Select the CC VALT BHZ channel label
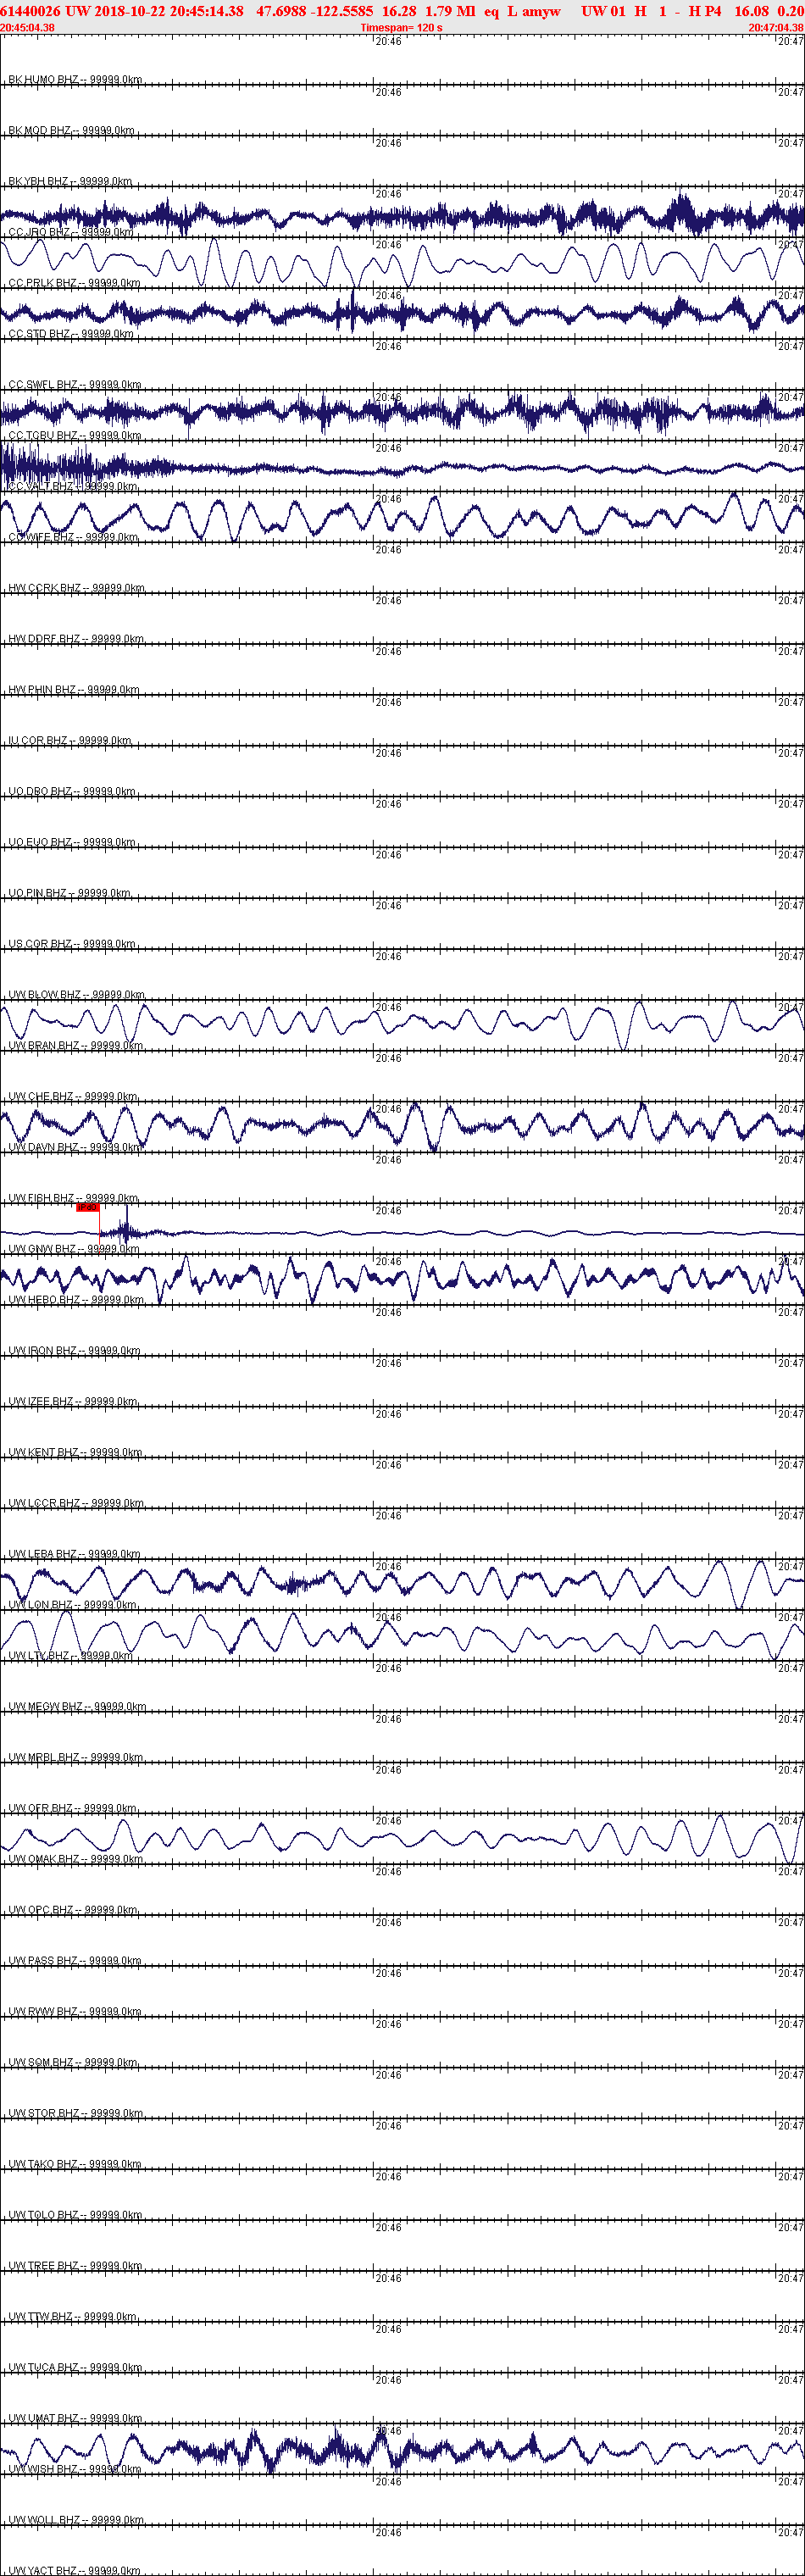Viewport: 805px width, 2576px height. (73, 486)
